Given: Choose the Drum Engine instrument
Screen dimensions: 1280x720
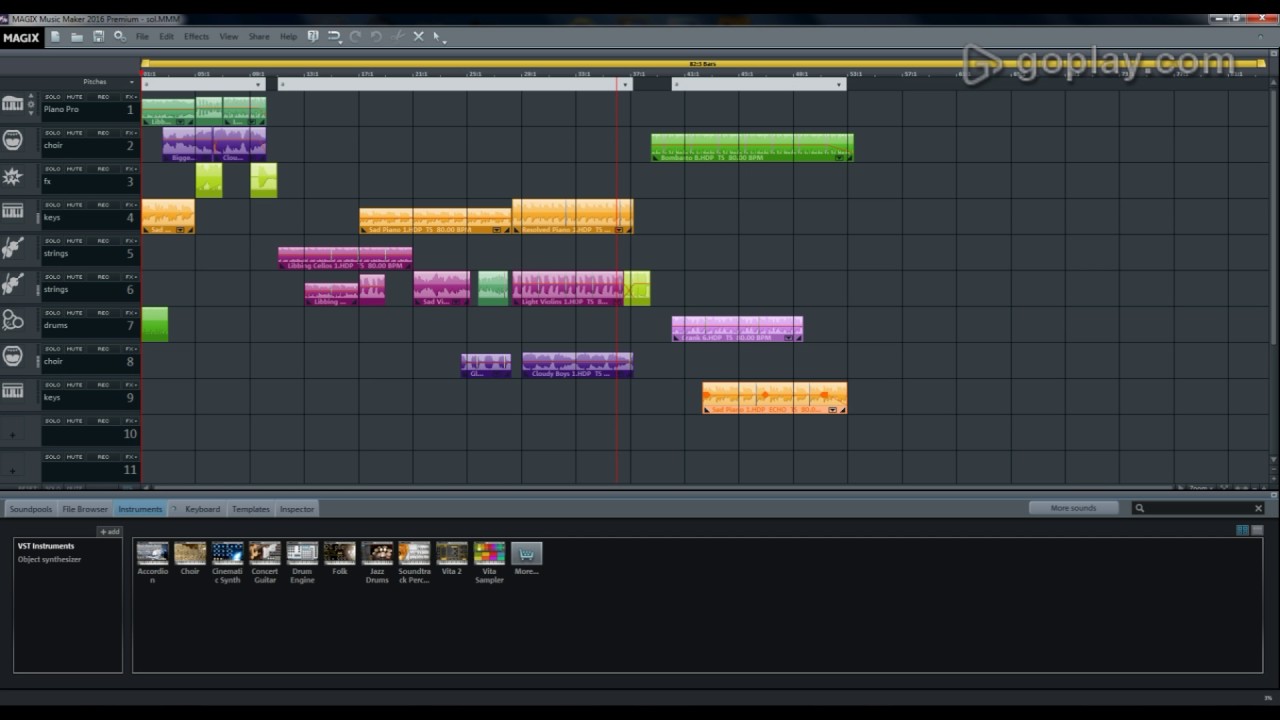Looking at the screenshot, I should (302, 563).
